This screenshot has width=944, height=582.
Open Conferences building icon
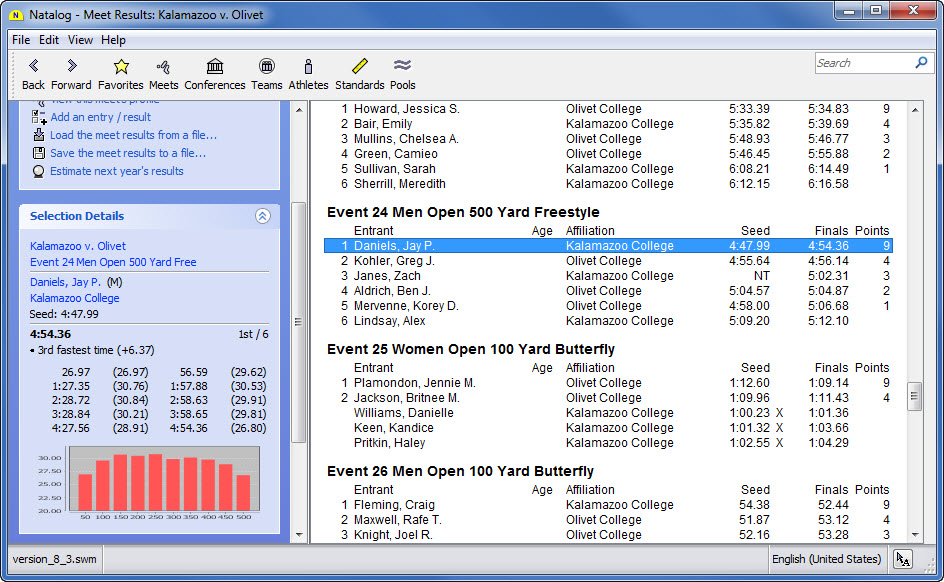(x=215, y=67)
